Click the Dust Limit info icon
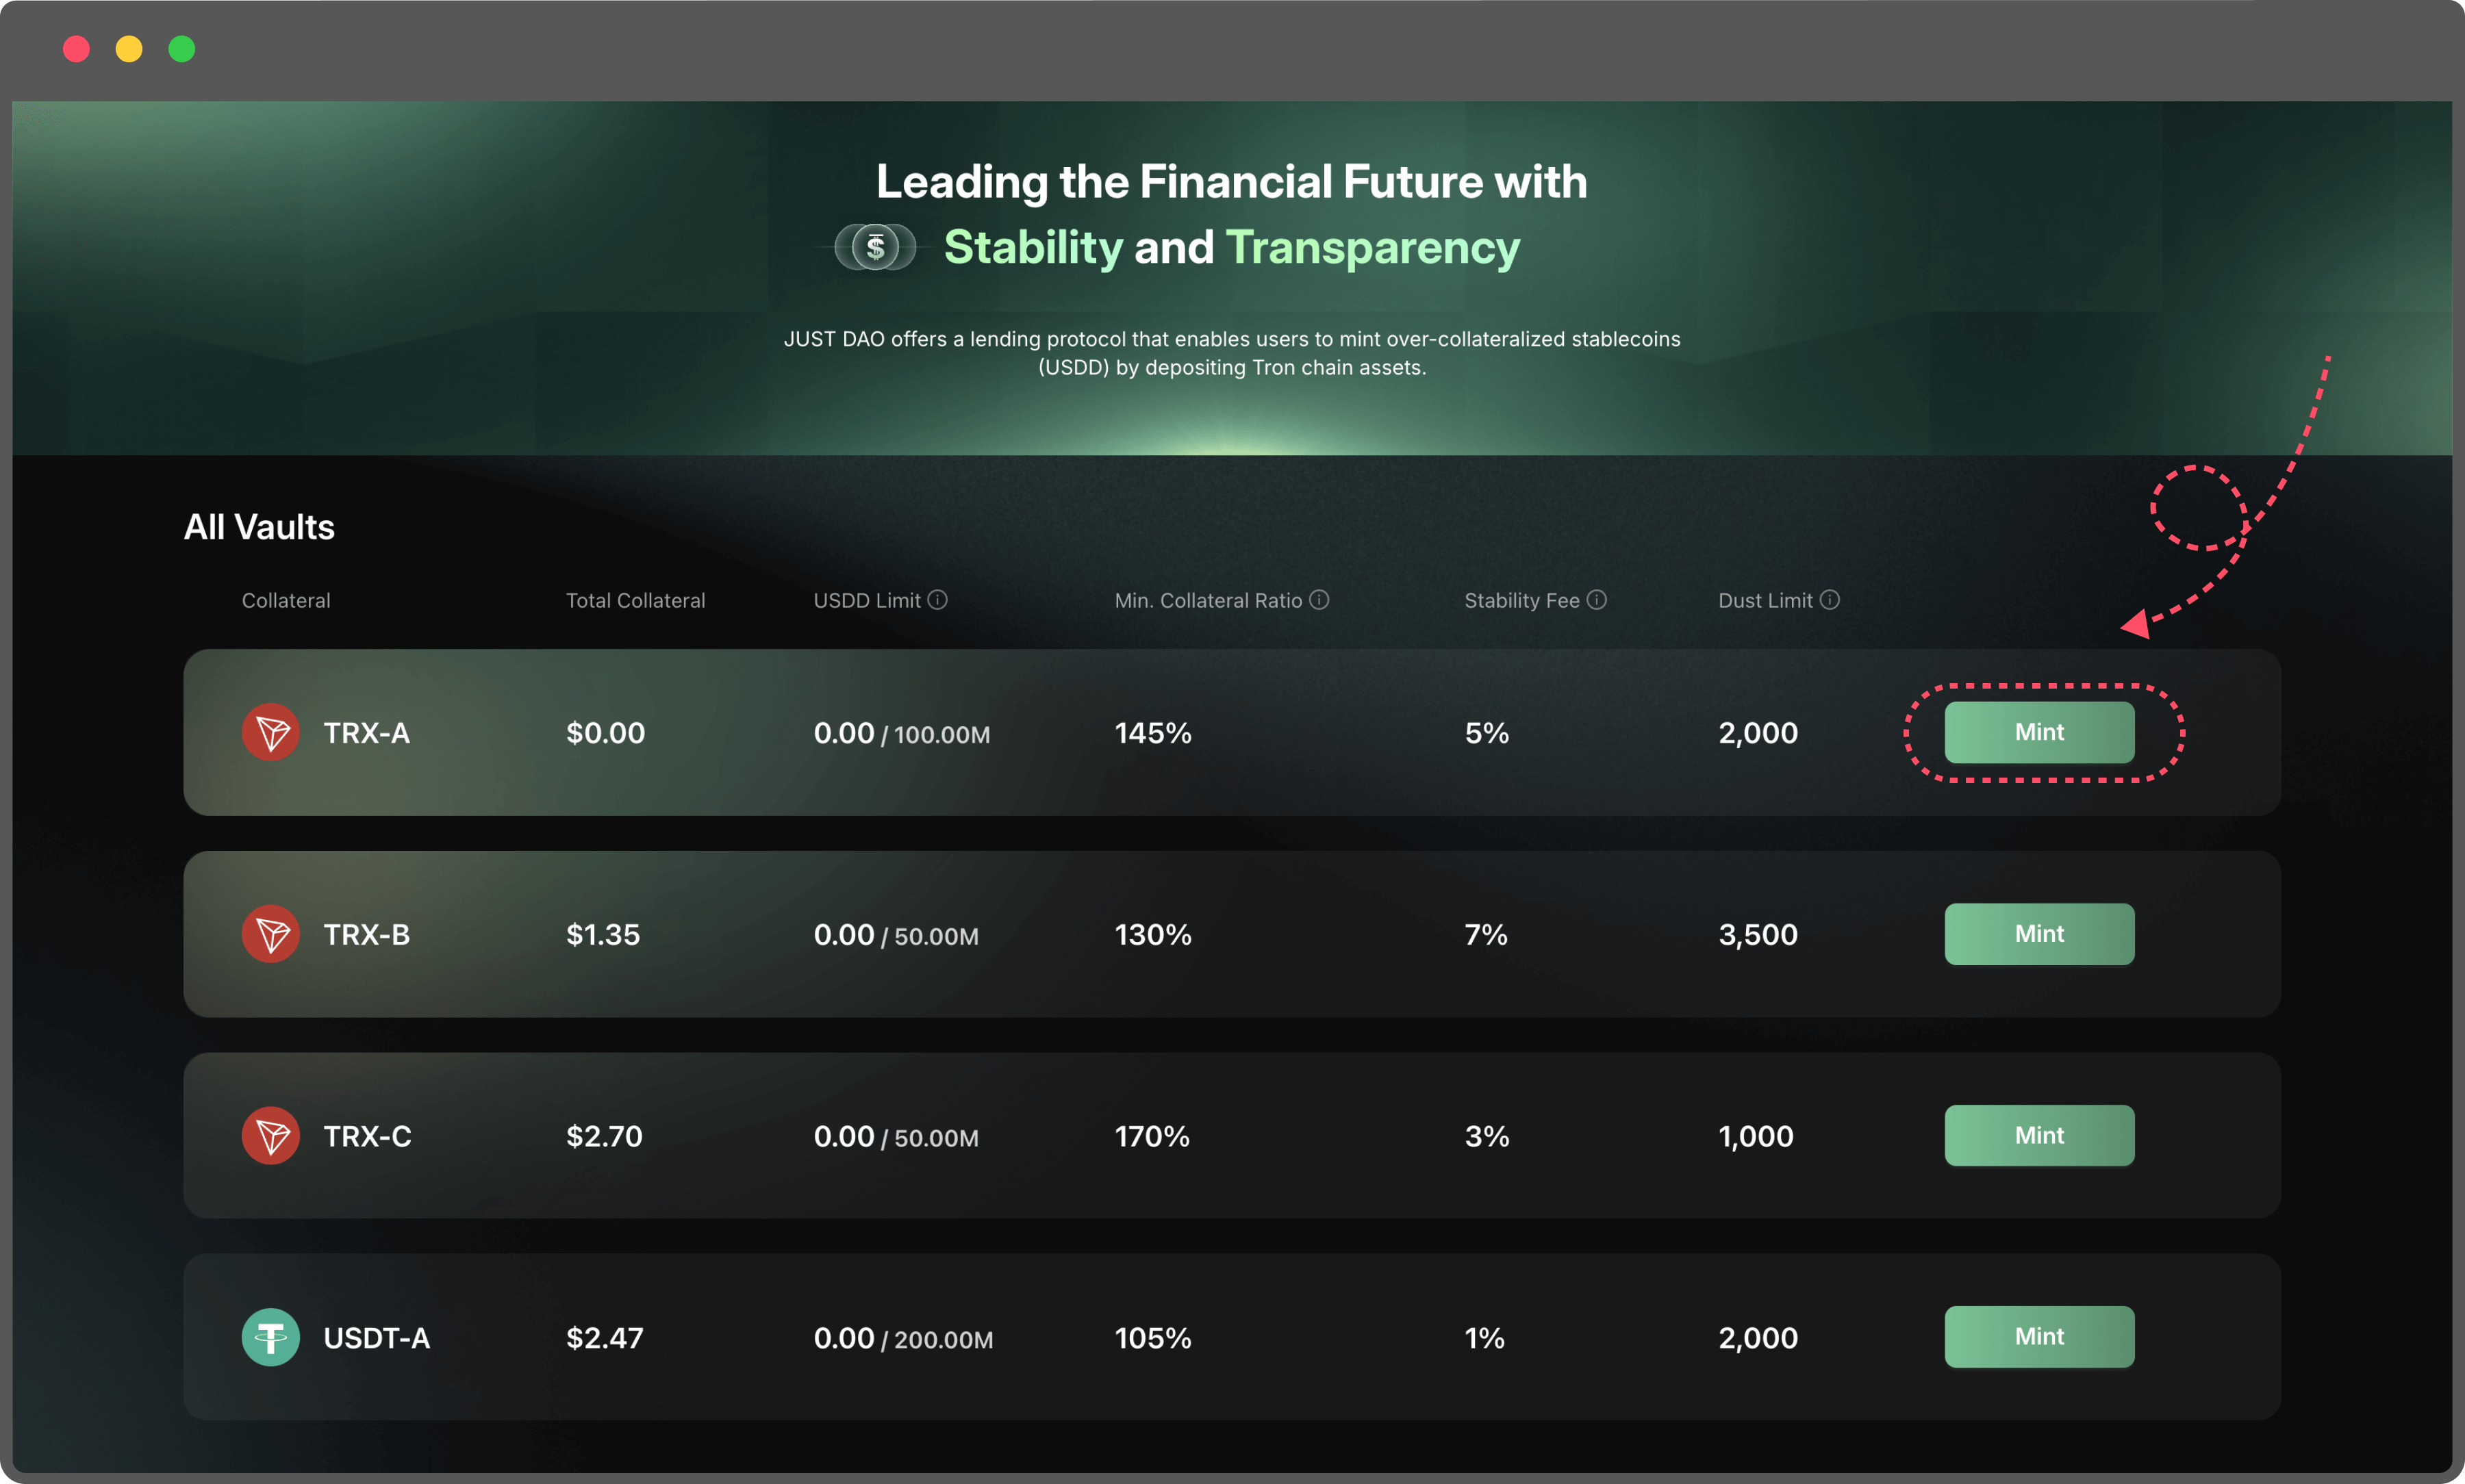Image resolution: width=2465 pixels, height=1484 pixels. coord(1829,600)
